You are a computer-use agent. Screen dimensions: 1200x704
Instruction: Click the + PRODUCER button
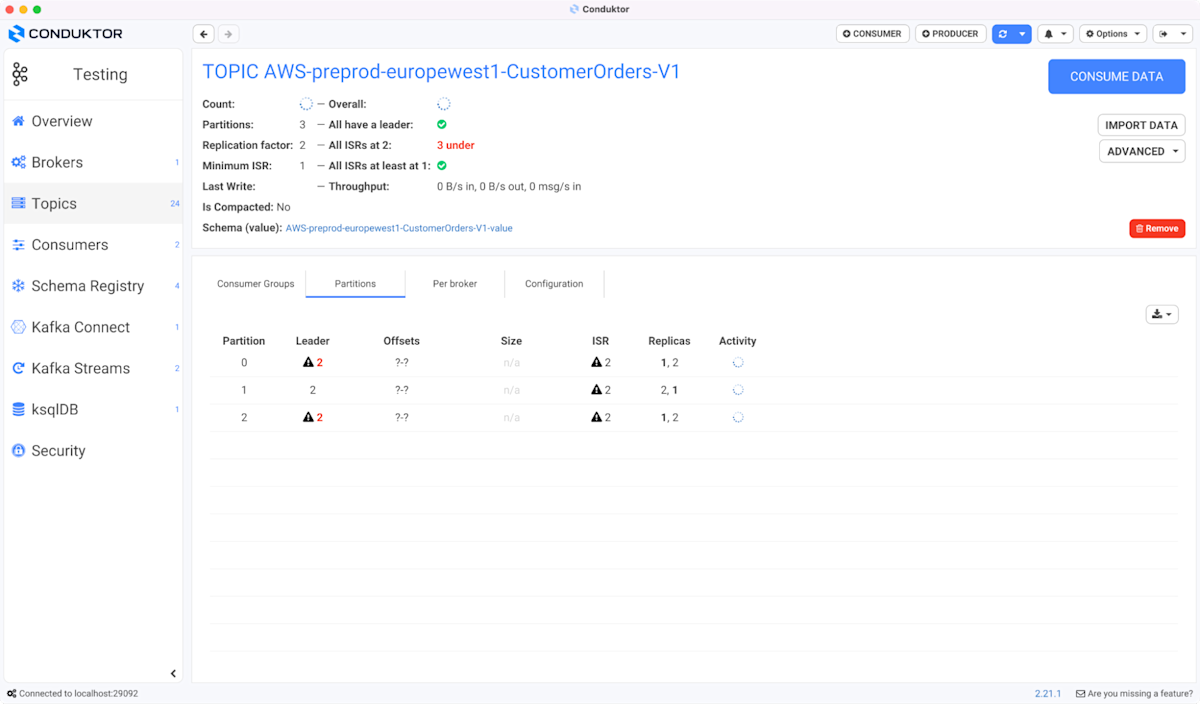click(x=951, y=34)
